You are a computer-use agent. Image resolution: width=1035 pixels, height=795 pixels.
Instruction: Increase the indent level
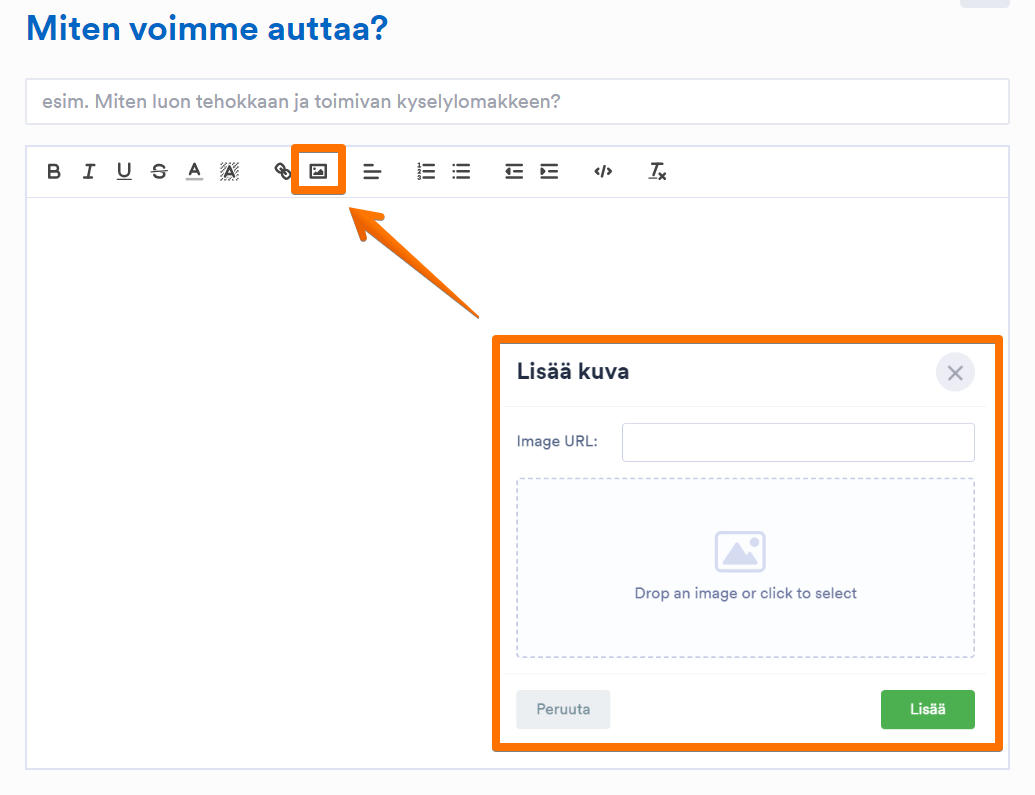pyautogui.click(x=549, y=172)
